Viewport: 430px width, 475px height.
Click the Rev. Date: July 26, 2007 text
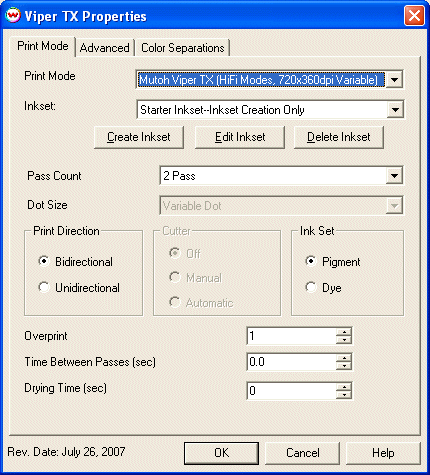point(66,452)
